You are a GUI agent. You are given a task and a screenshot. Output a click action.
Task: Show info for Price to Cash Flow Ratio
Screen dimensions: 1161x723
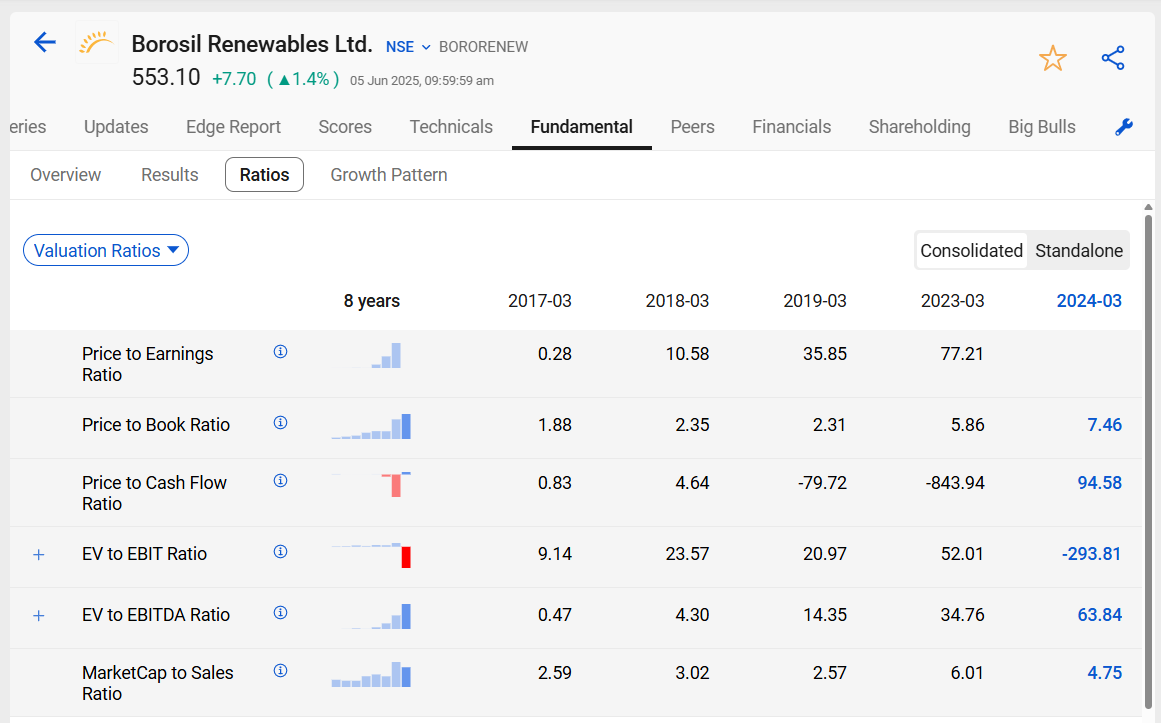click(x=281, y=481)
